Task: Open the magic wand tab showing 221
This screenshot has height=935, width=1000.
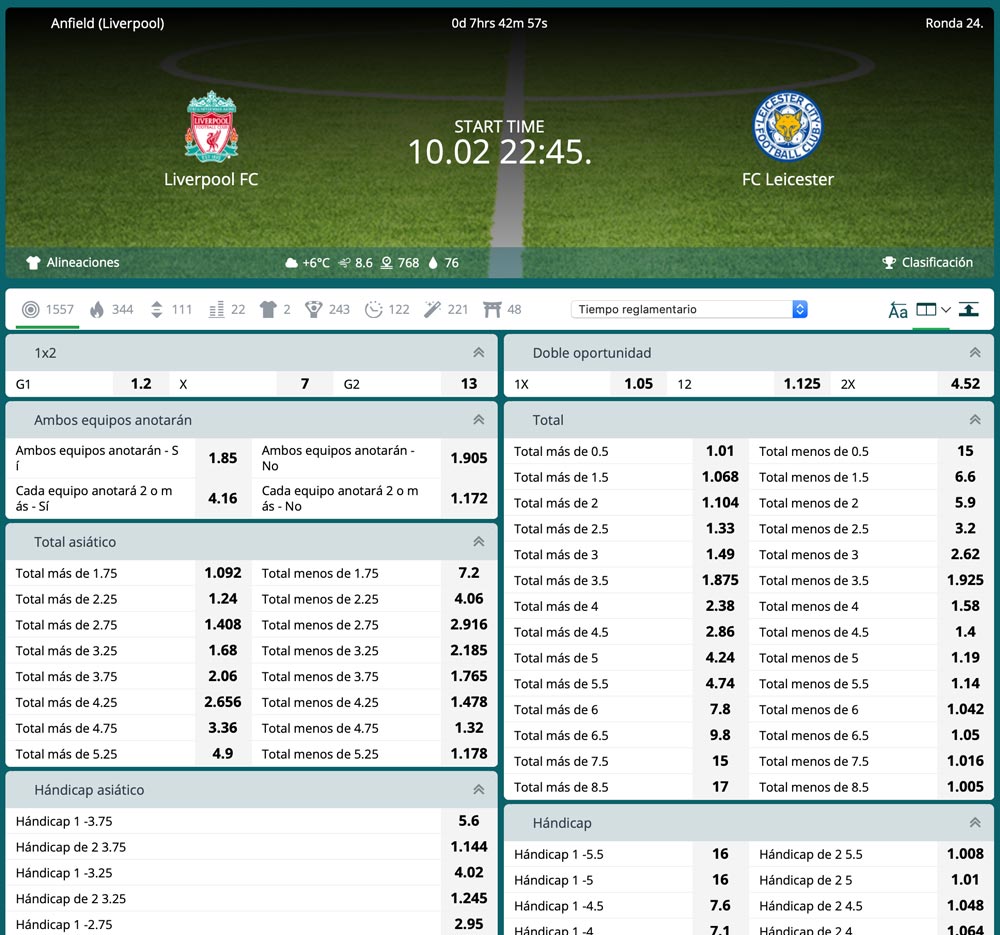Action: pyautogui.click(x=446, y=309)
